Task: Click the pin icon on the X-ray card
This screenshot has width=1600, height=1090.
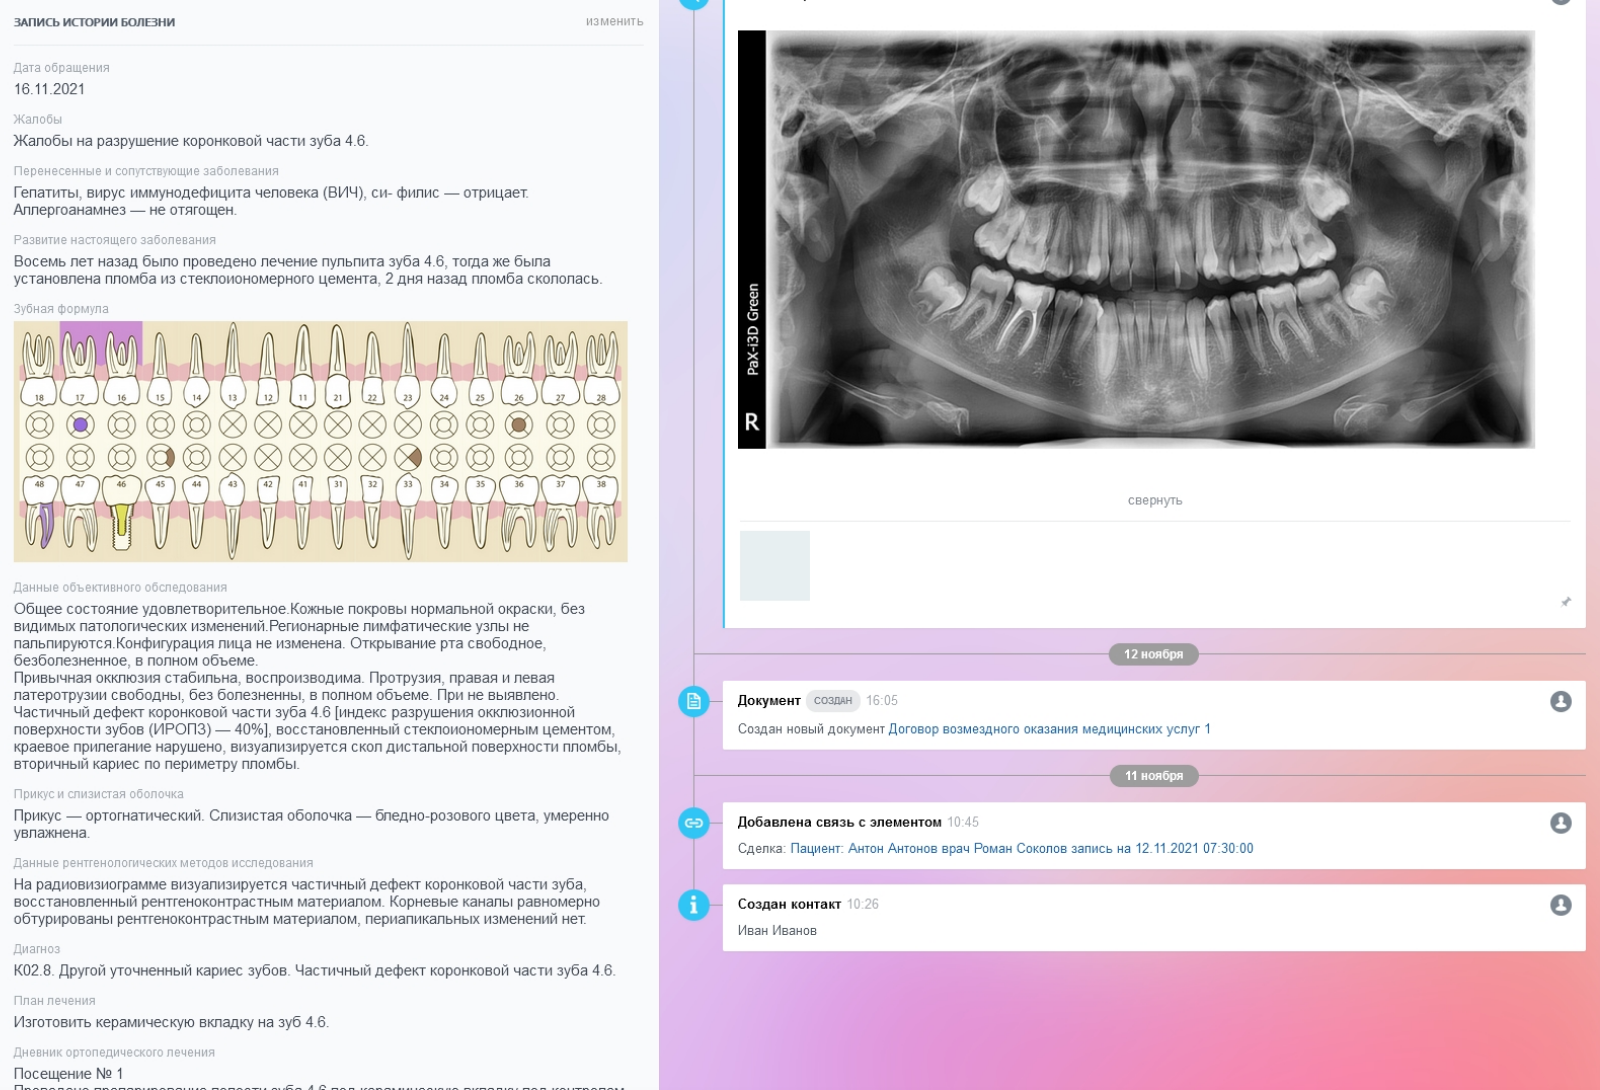Action: click(x=1565, y=602)
